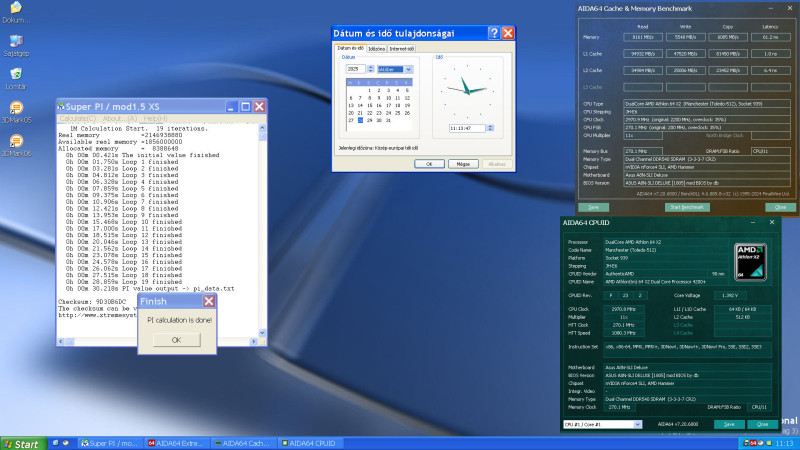Click Memory Read value 8161 MB/s
Screen dimensions: 800x450
pyautogui.click(x=643, y=37)
